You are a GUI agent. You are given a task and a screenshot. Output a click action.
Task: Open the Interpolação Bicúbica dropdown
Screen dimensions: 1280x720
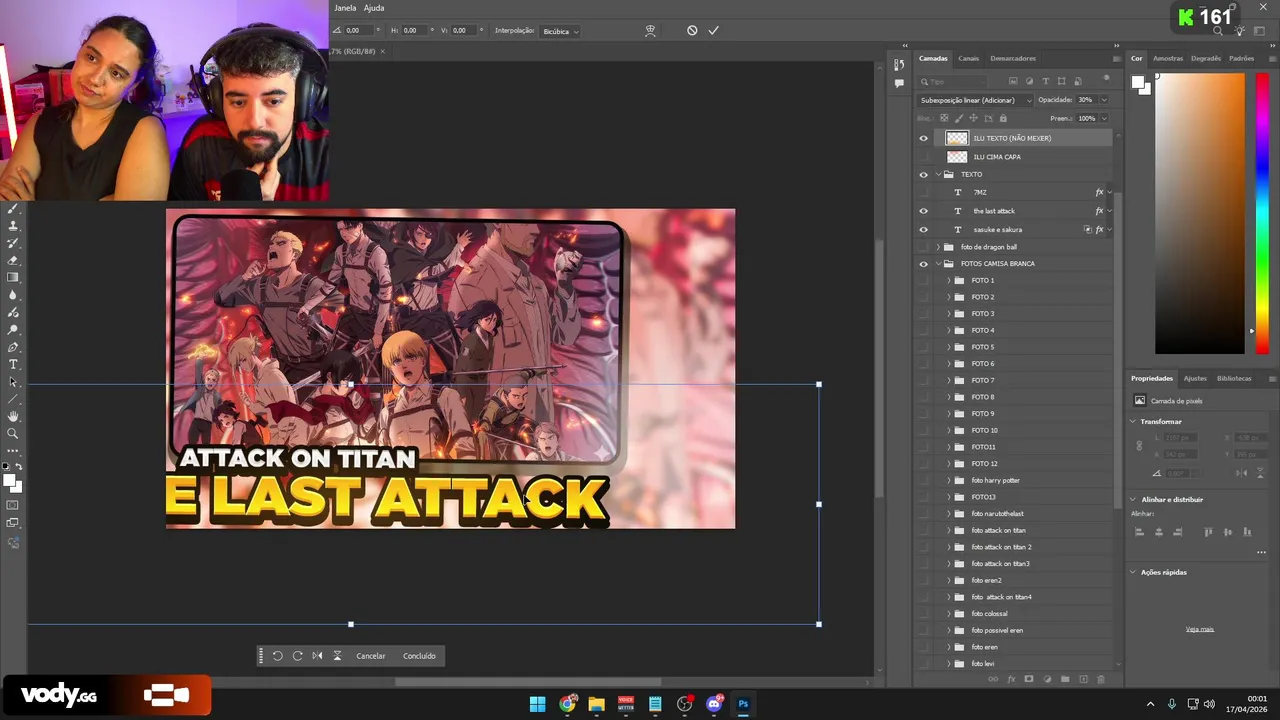coord(560,31)
